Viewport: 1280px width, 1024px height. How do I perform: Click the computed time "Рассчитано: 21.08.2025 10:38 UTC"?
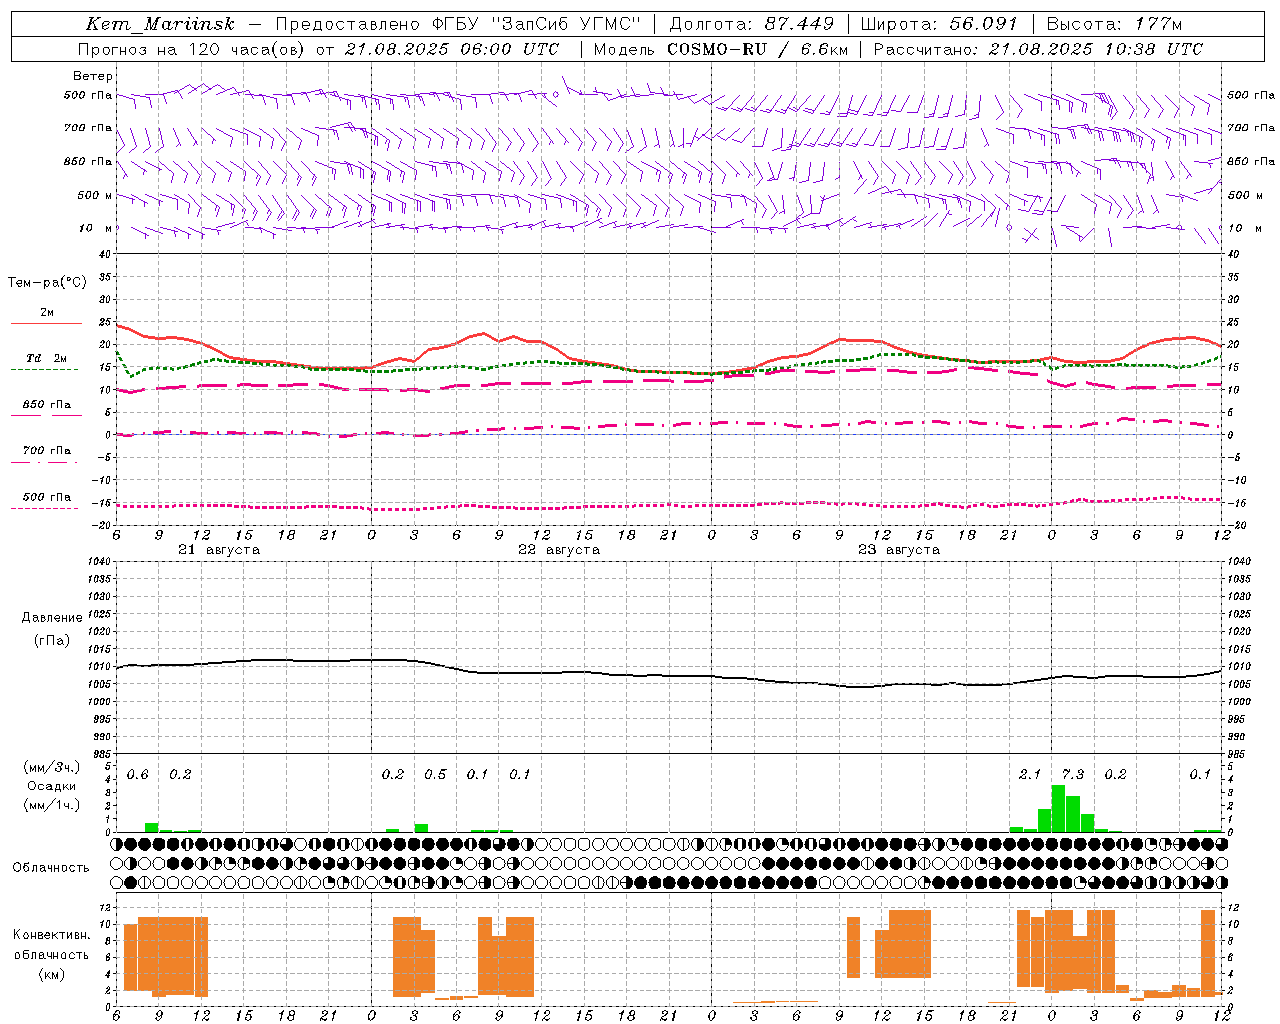tap(1038, 49)
